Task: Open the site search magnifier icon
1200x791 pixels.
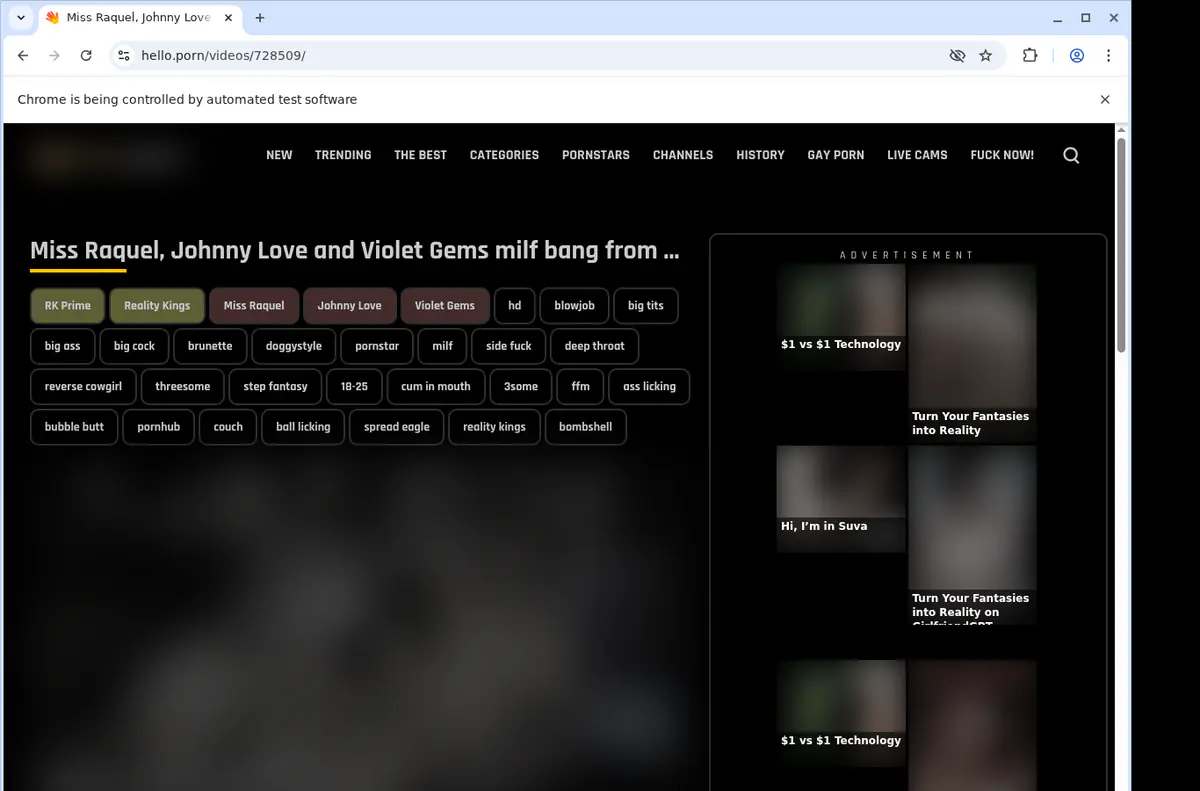Action: [1071, 155]
